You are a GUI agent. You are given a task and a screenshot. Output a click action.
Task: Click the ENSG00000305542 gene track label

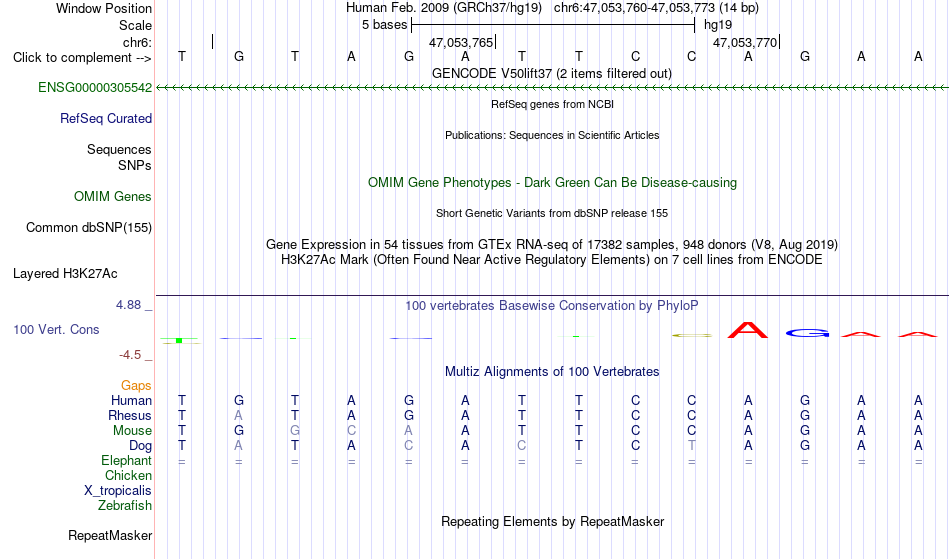[x=95, y=87]
